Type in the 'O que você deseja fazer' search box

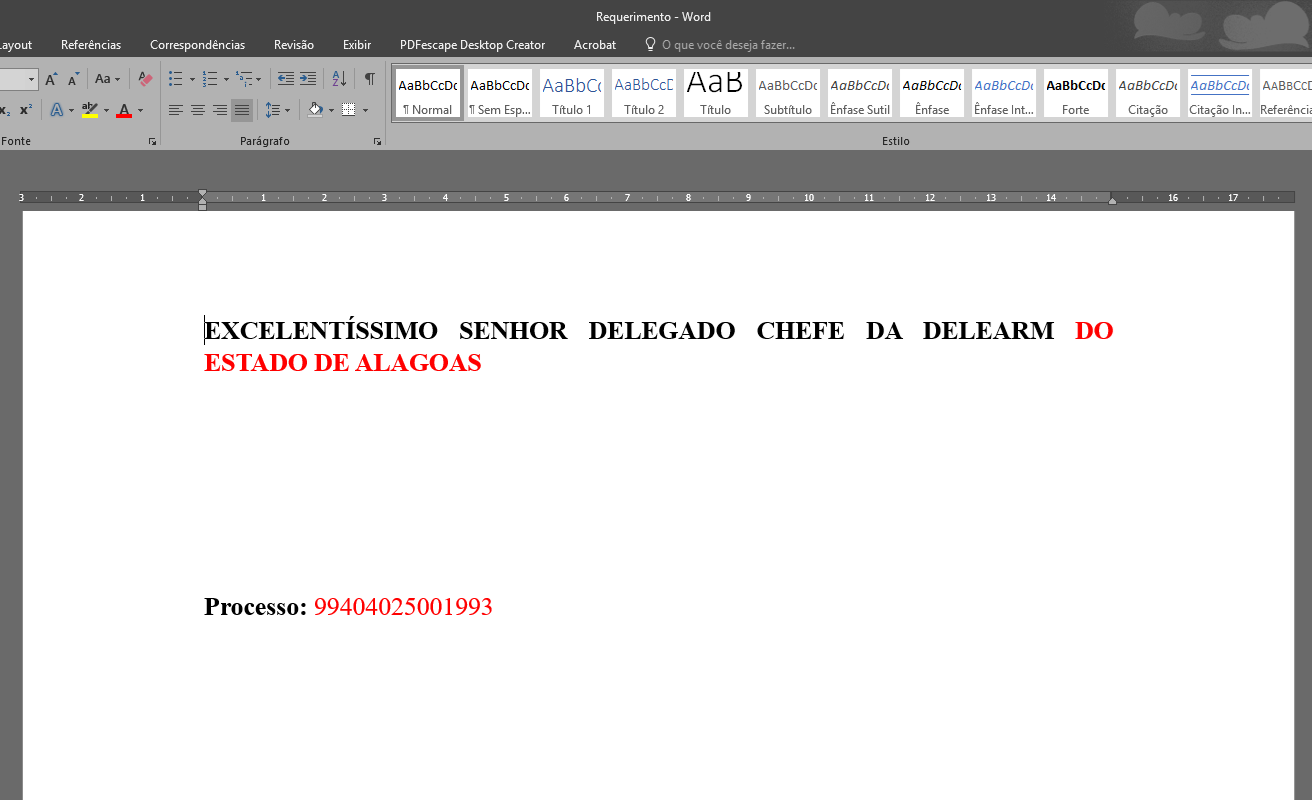point(728,45)
